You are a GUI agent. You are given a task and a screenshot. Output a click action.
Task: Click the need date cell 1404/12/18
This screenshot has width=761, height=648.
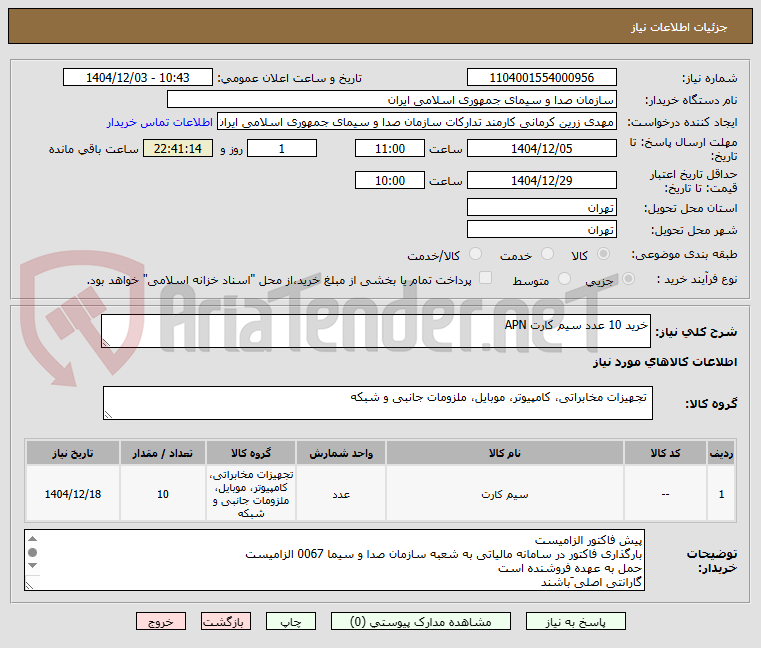[x=73, y=494]
